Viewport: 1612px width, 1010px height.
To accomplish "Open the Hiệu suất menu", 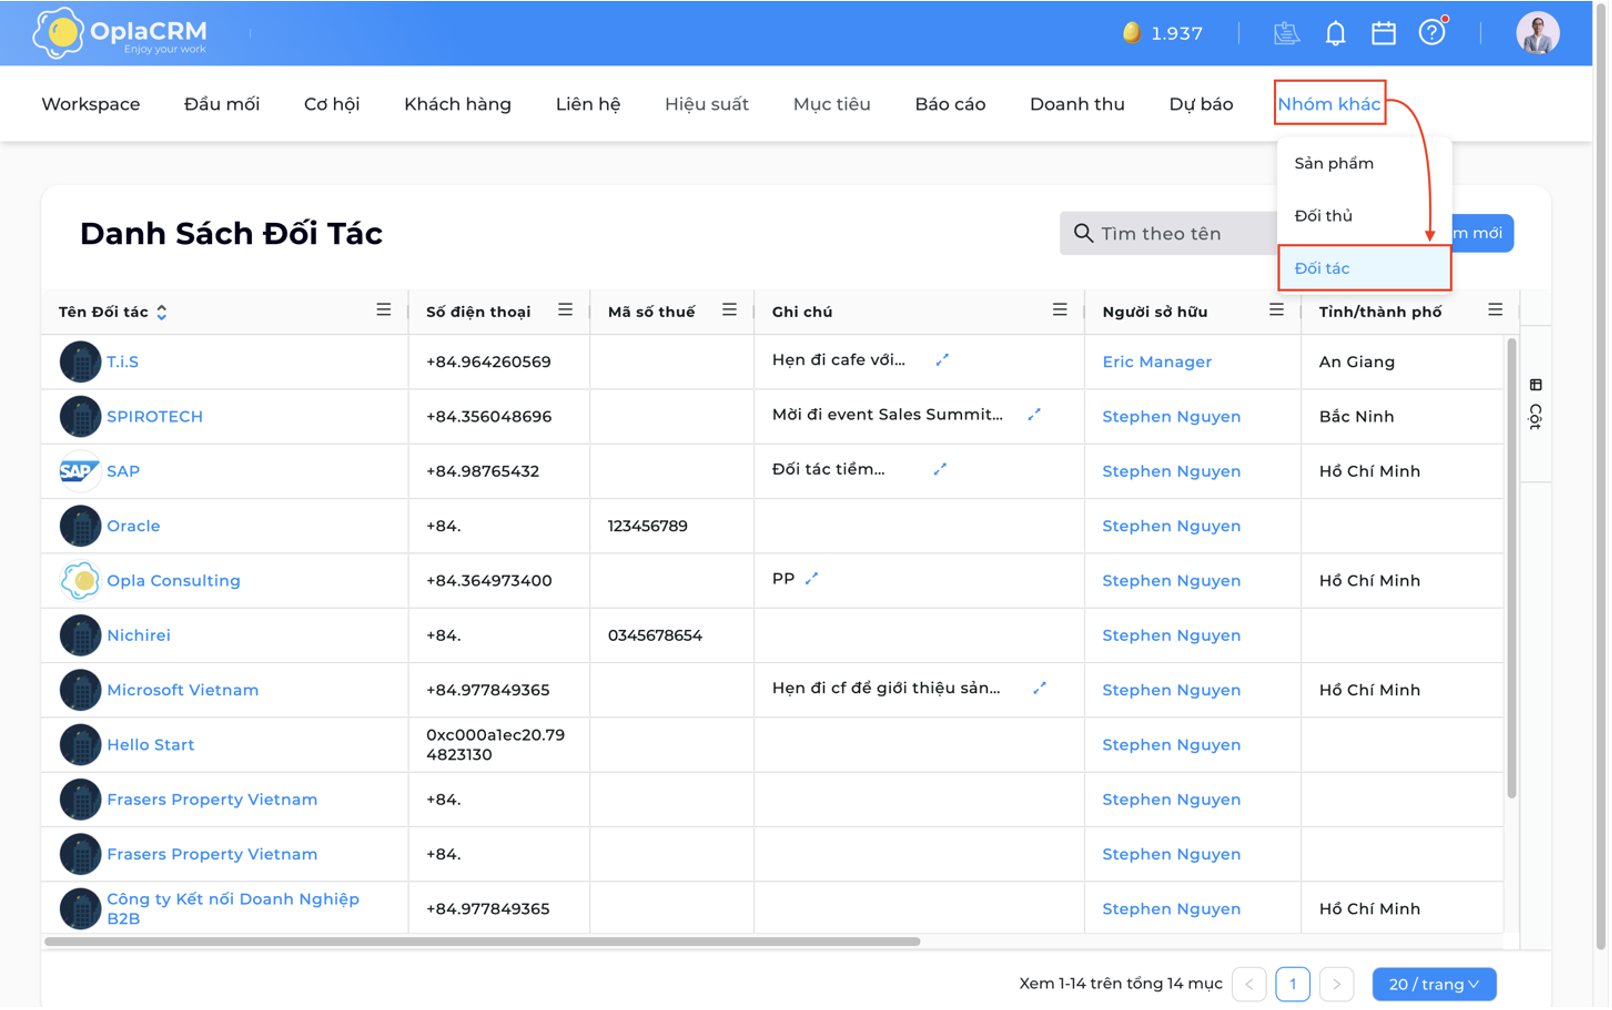I will [x=707, y=104].
